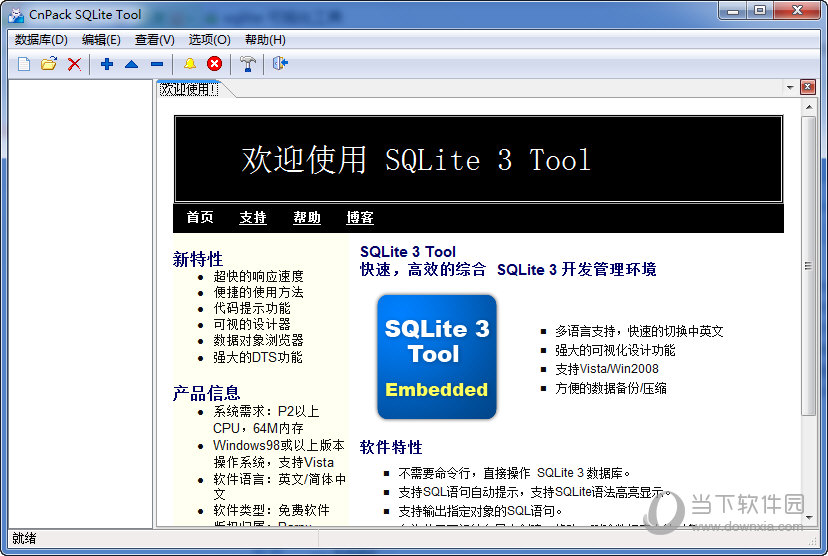Click the 软件特性 heading
Screen dimensions: 828x556
tap(391, 447)
